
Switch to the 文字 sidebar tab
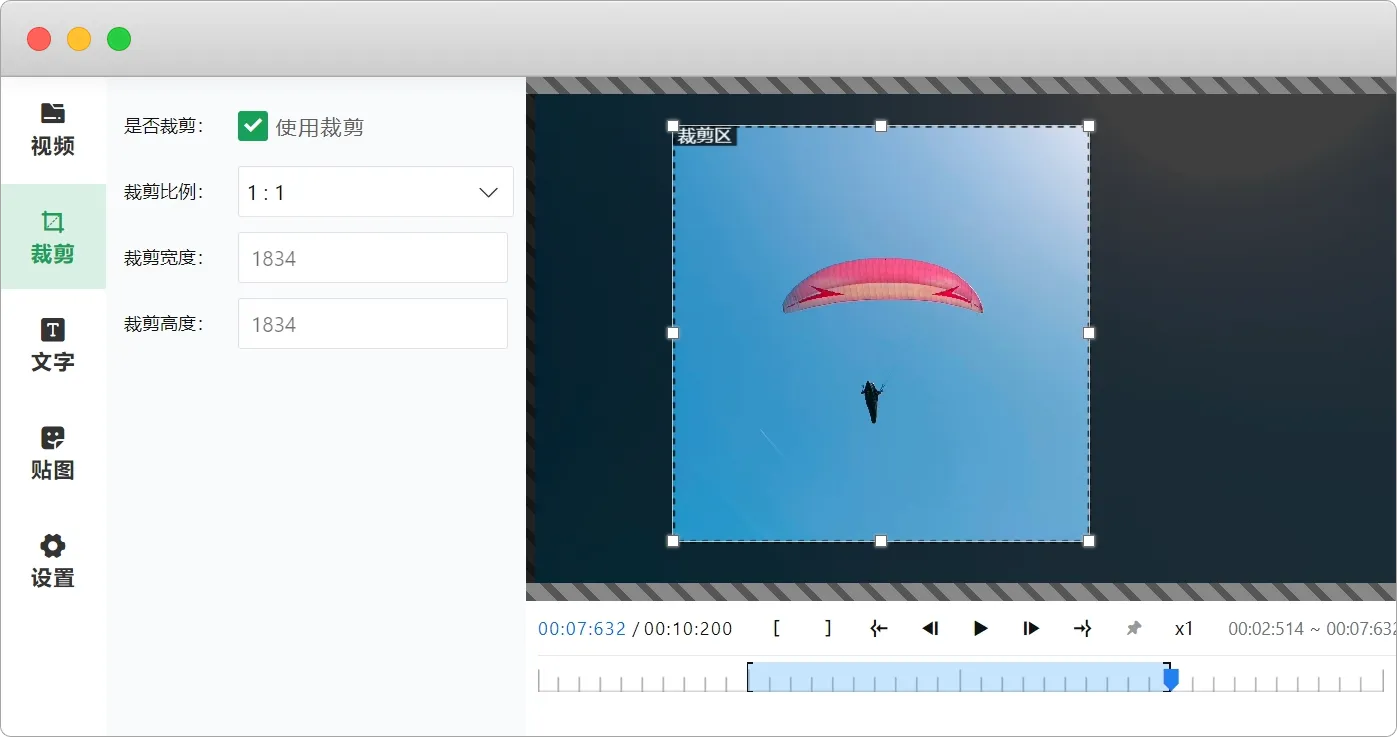click(x=53, y=345)
